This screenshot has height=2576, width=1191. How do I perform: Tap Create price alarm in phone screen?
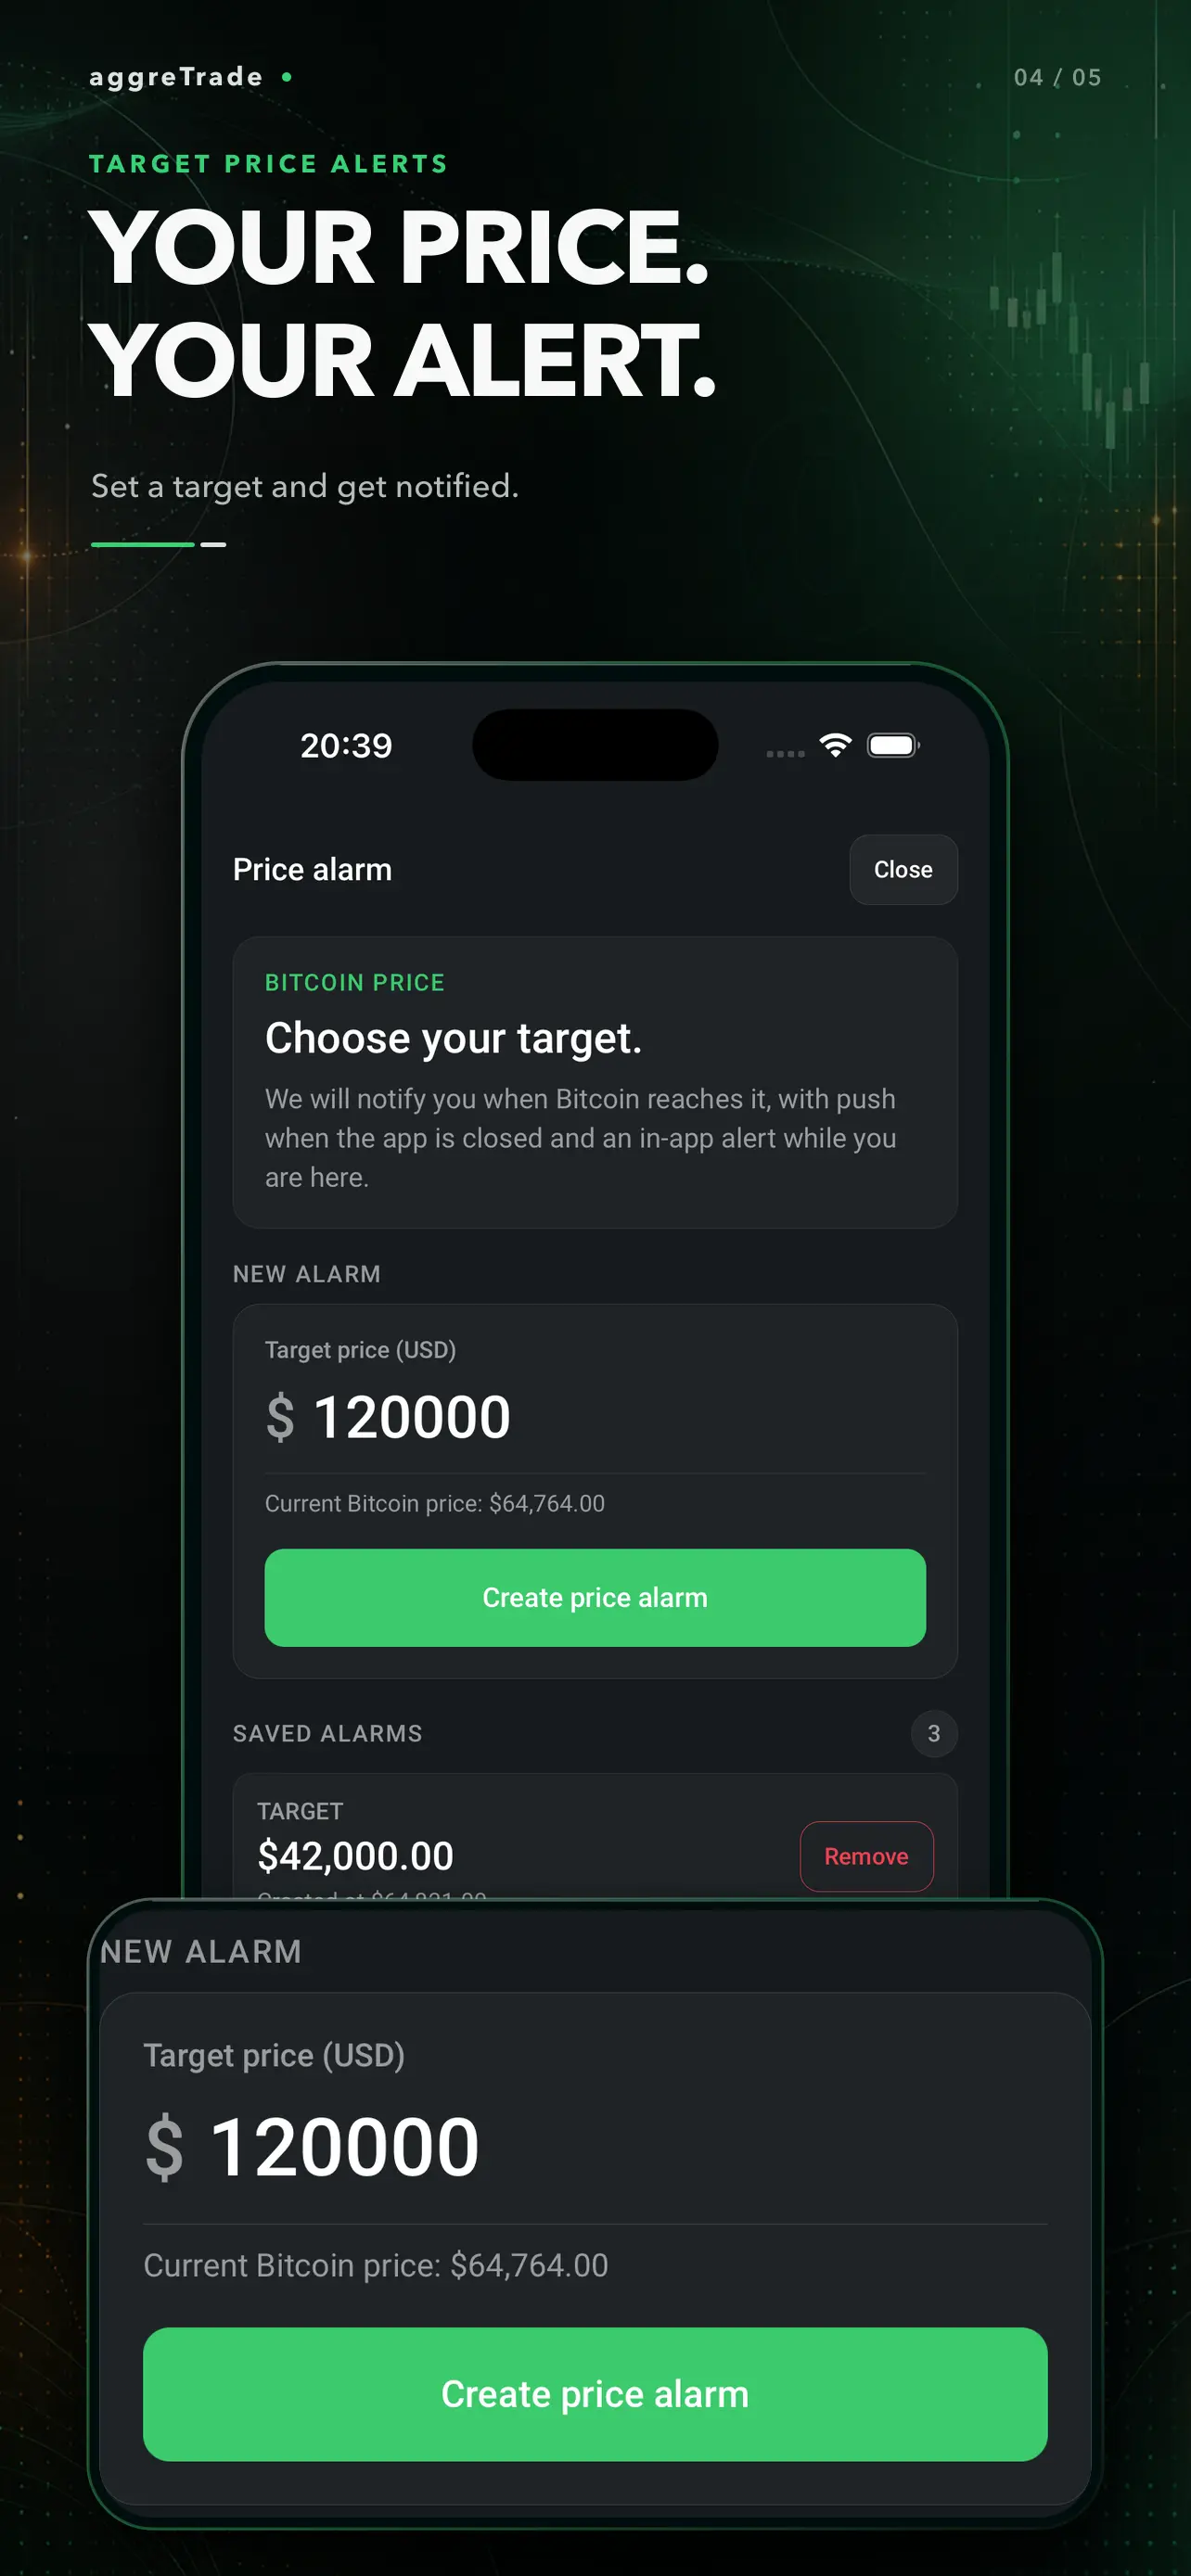[595, 1597]
